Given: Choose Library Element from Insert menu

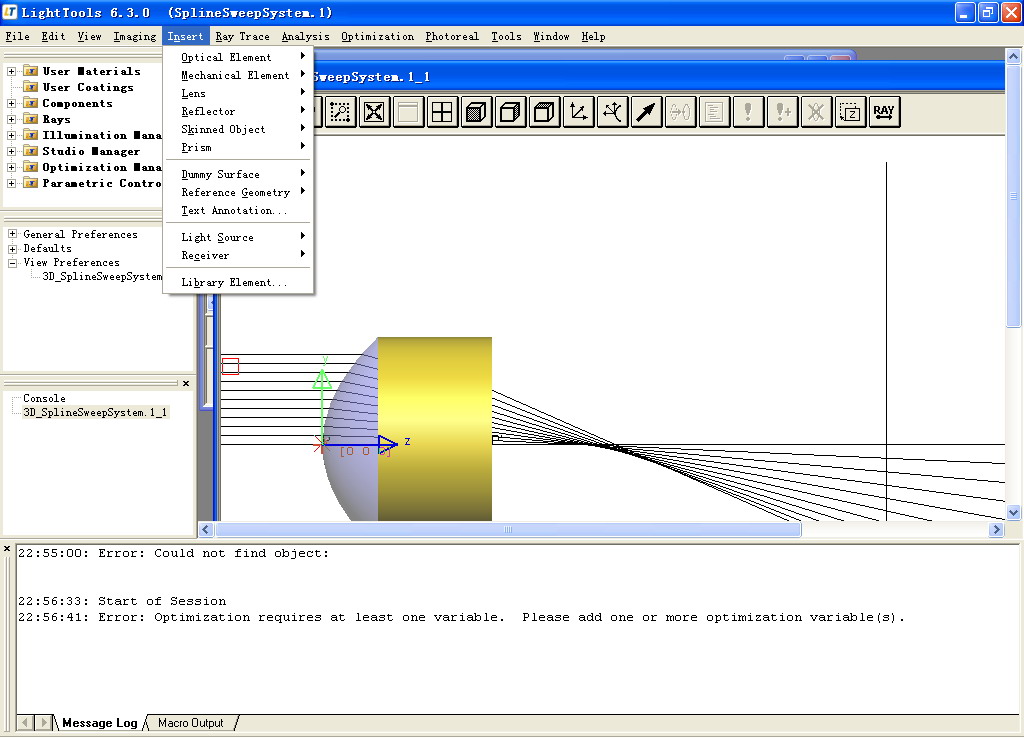Looking at the screenshot, I should (x=238, y=282).
